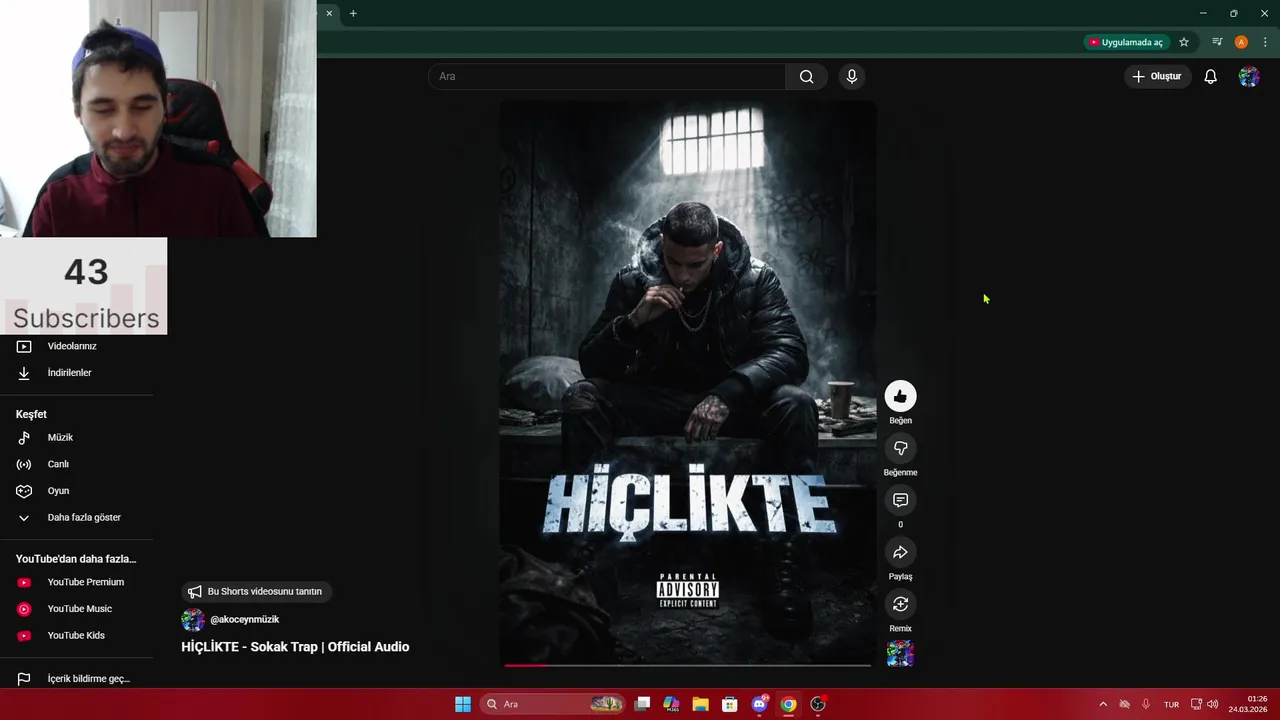Like the Short with the Beğen button
The image size is (1280, 720).
pyautogui.click(x=900, y=396)
